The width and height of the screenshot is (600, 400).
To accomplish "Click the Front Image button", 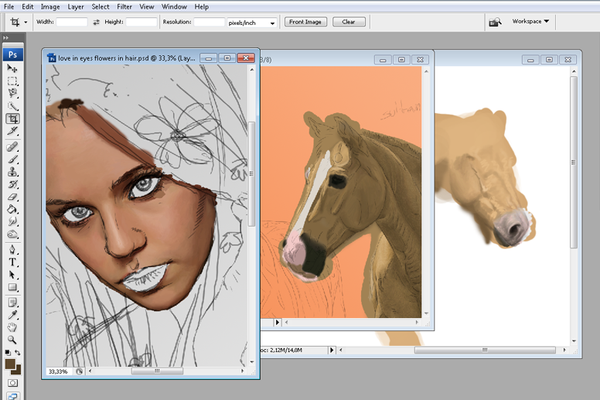I will coord(305,22).
